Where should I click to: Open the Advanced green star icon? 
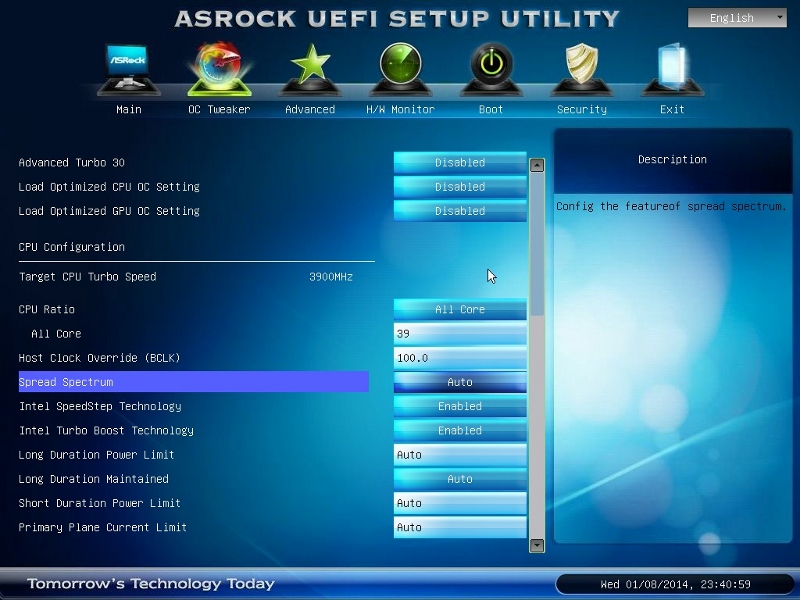pyautogui.click(x=310, y=70)
